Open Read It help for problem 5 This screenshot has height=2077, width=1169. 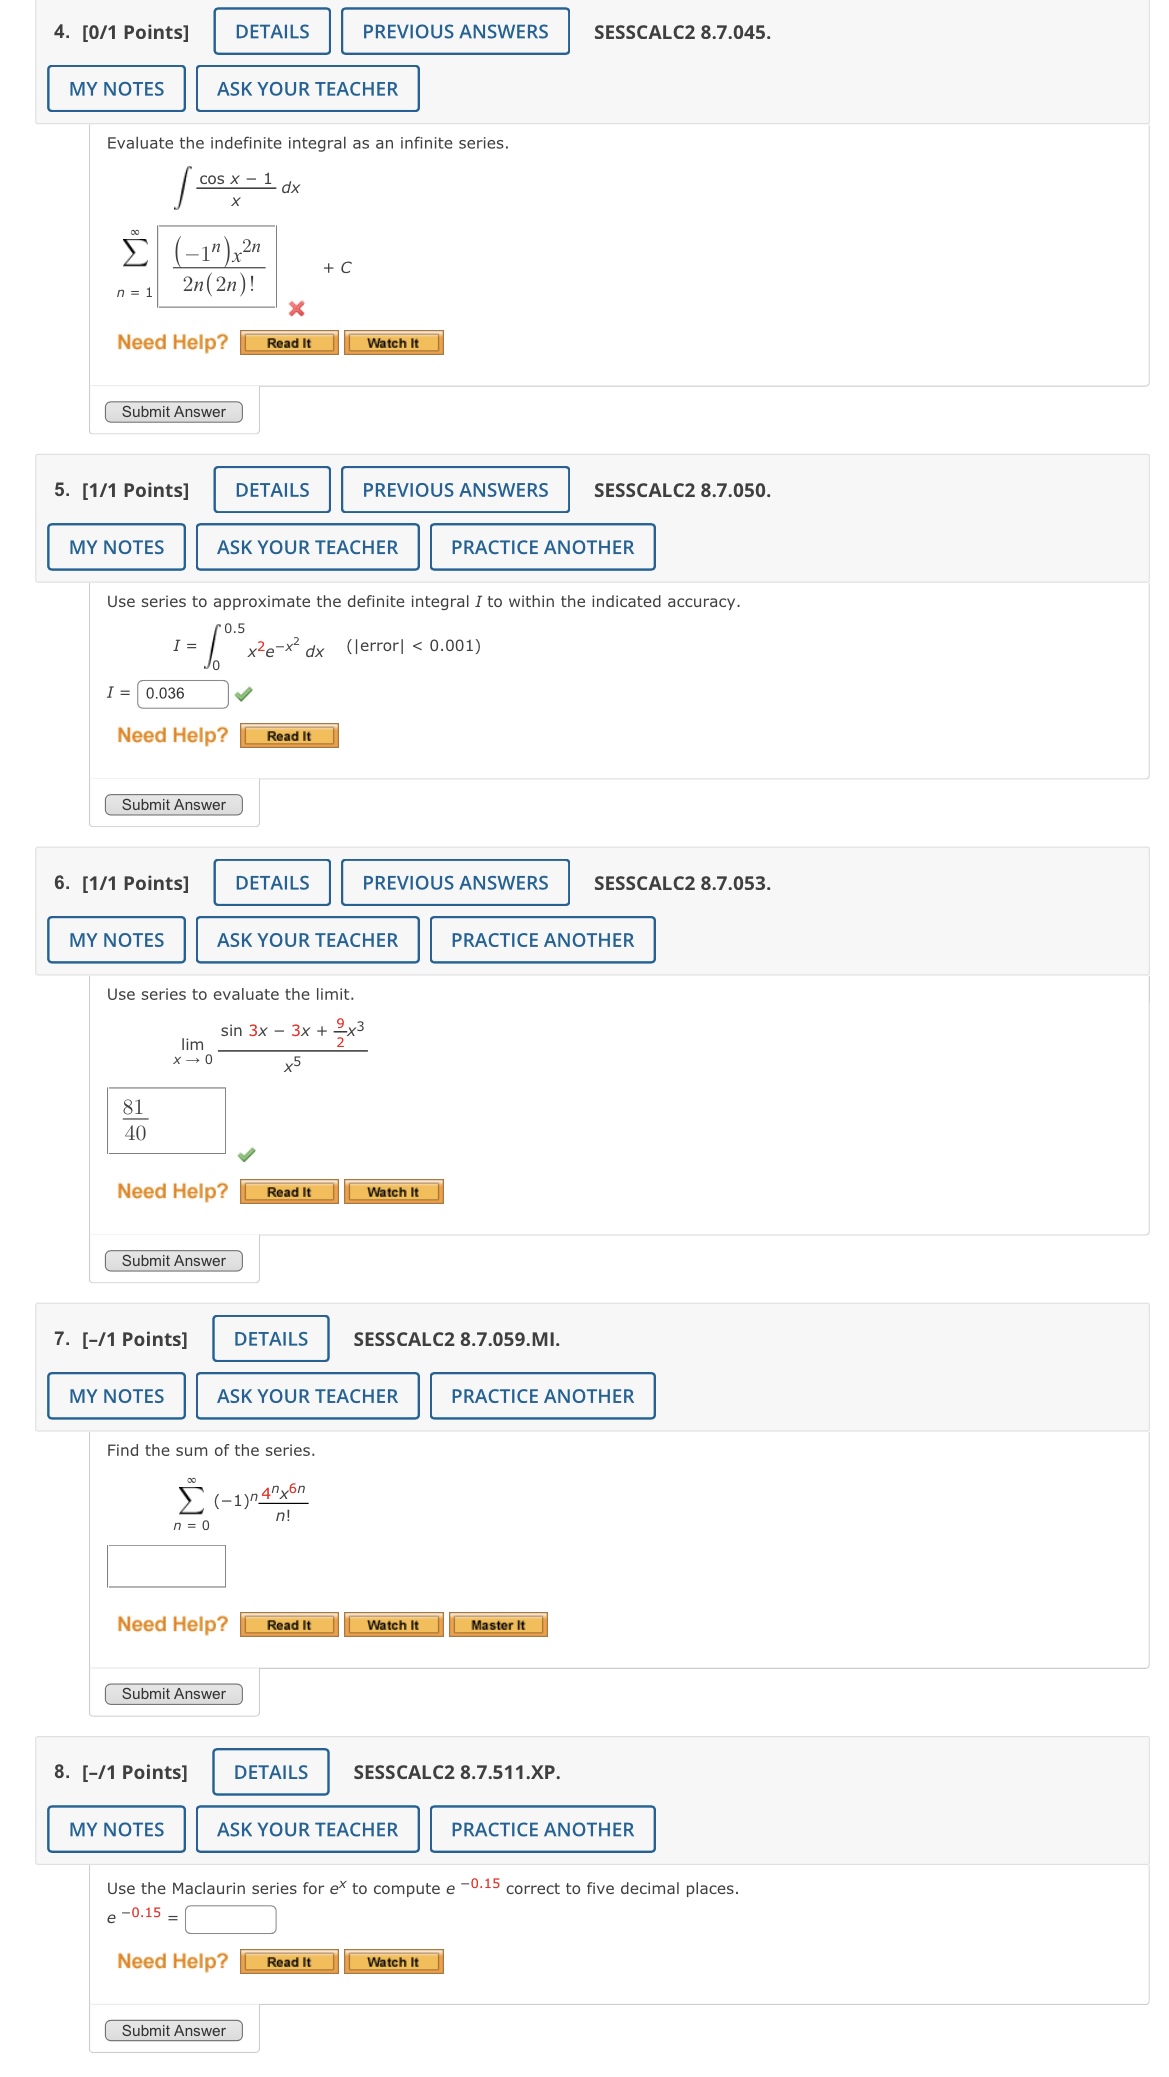point(289,735)
